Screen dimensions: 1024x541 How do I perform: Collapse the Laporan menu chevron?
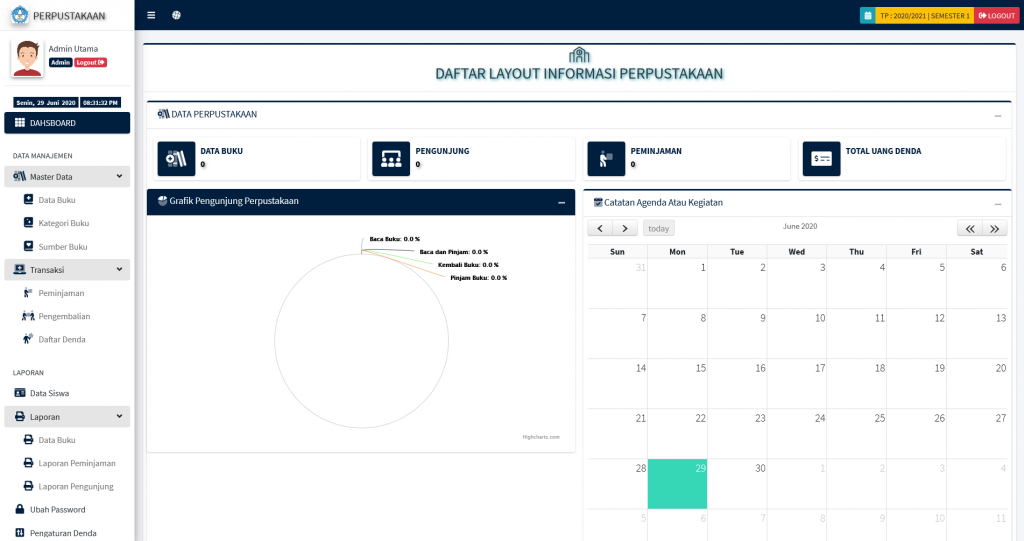tap(120, 416)
